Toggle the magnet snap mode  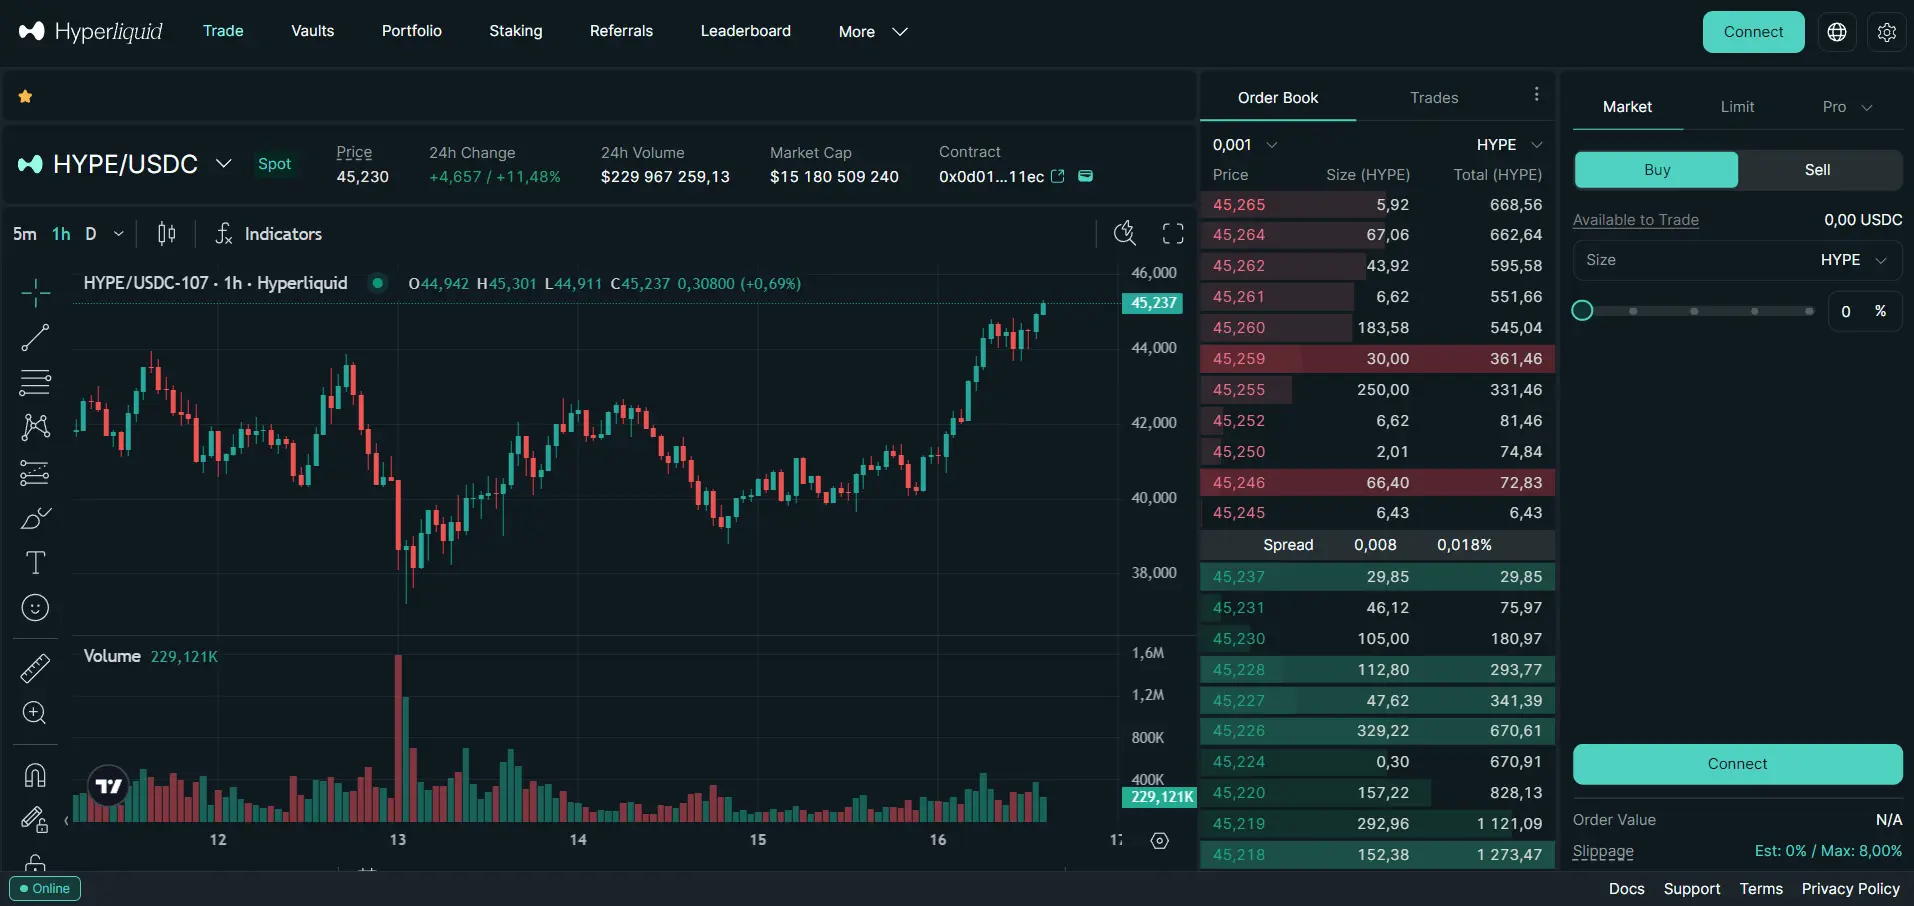(x=35, y=775)
